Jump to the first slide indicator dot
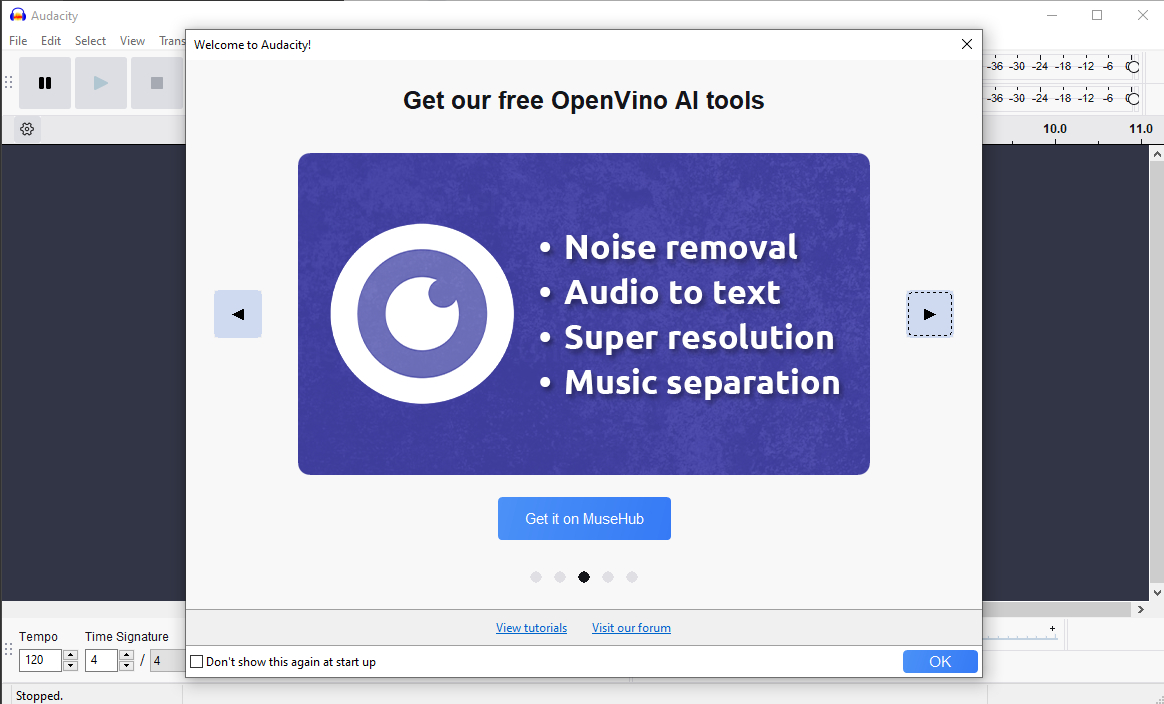Image resolution: width=1164 pixels, height=704 pixels. point(536,577)
